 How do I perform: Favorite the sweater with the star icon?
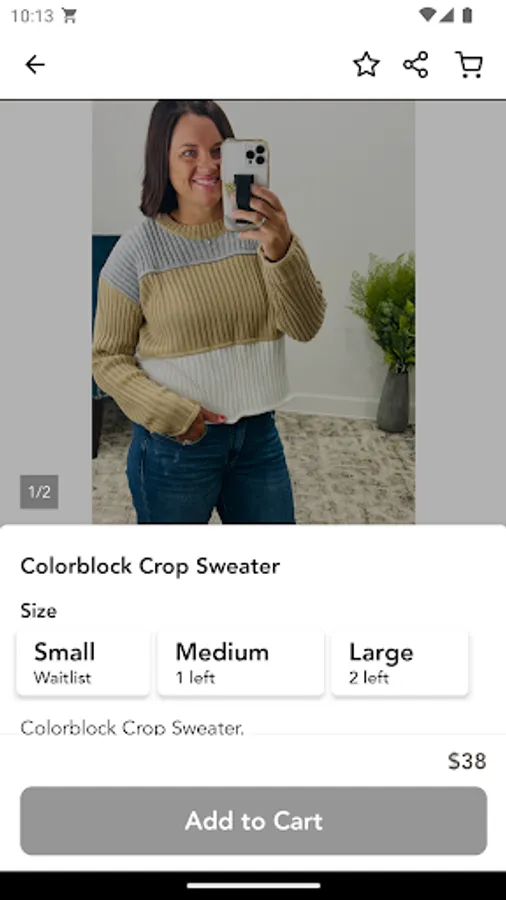[366, 64]
